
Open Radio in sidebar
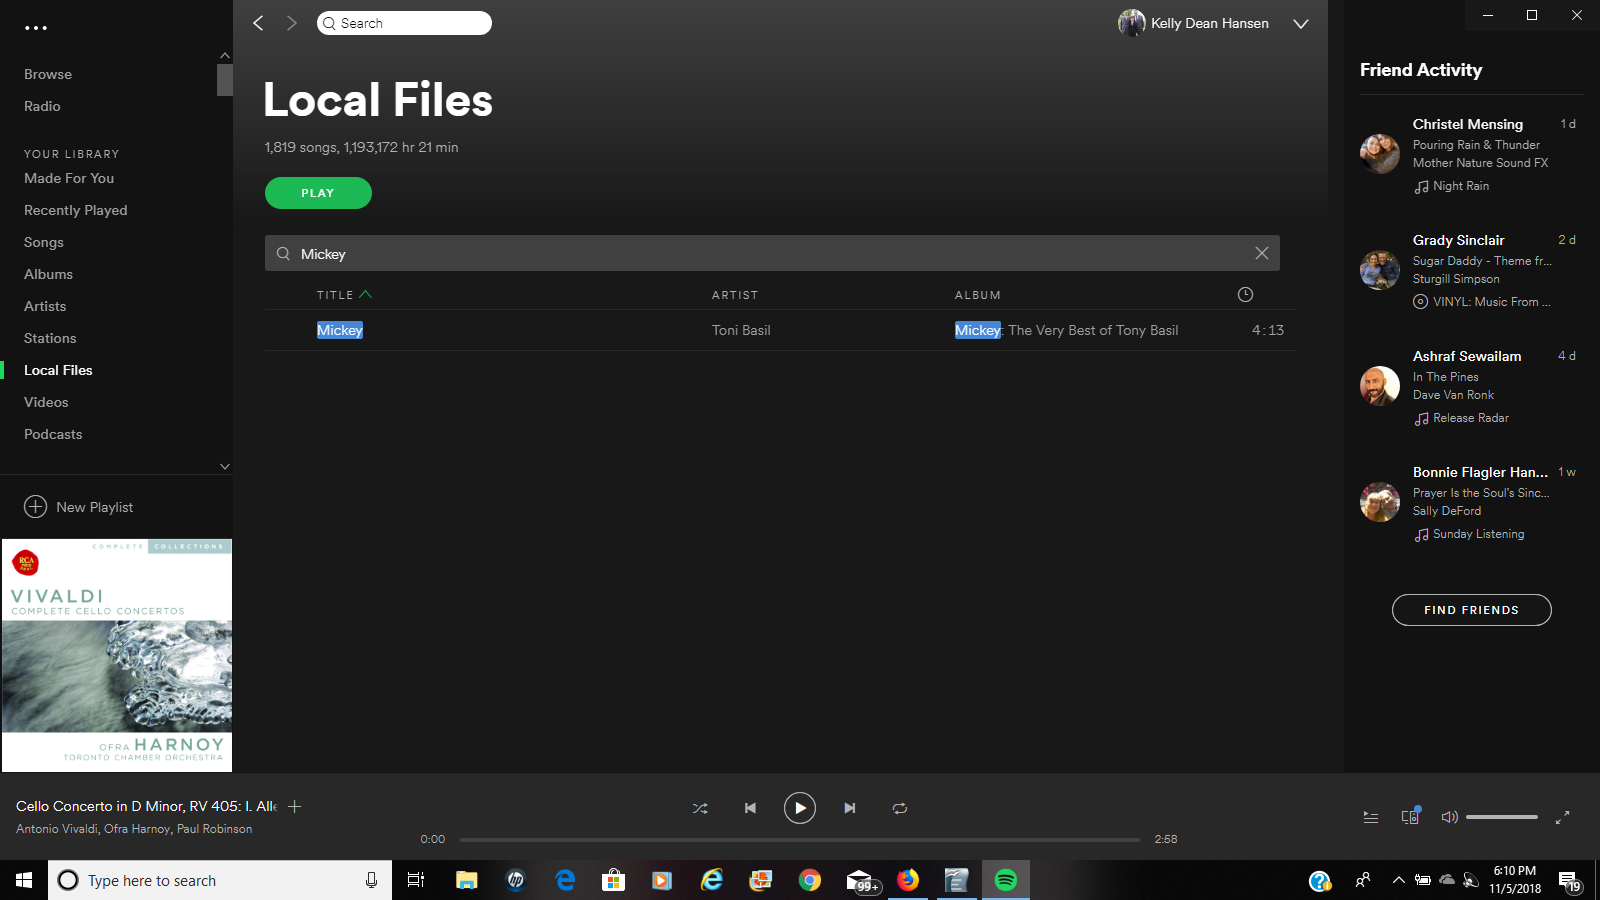click(42, 106)
